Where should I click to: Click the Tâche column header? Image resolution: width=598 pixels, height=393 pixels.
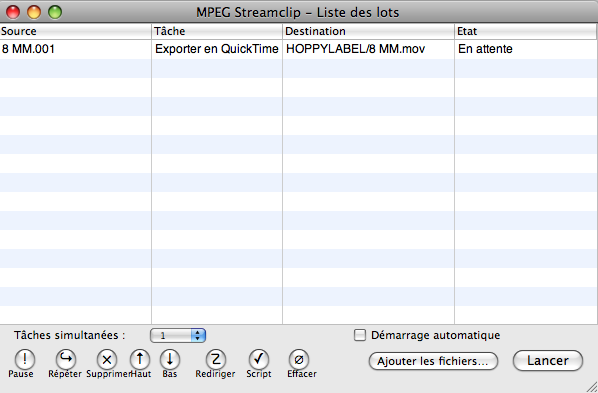[217, 31]
